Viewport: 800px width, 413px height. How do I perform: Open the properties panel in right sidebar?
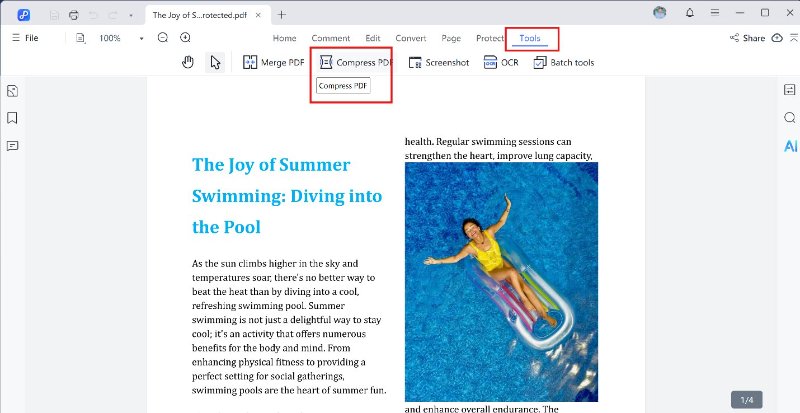789,91
